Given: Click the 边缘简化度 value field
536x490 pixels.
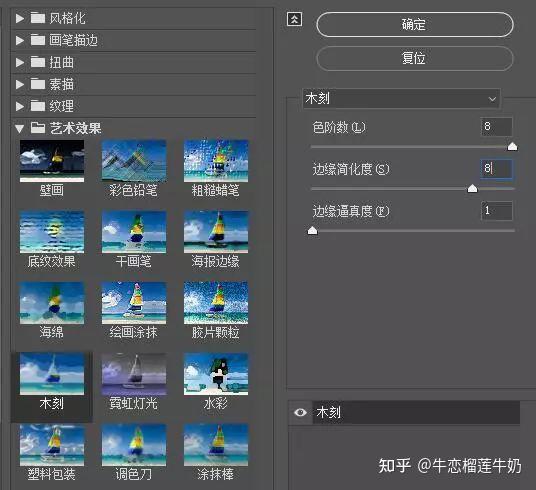Looking at the screenshot, I should pos(496,169).
